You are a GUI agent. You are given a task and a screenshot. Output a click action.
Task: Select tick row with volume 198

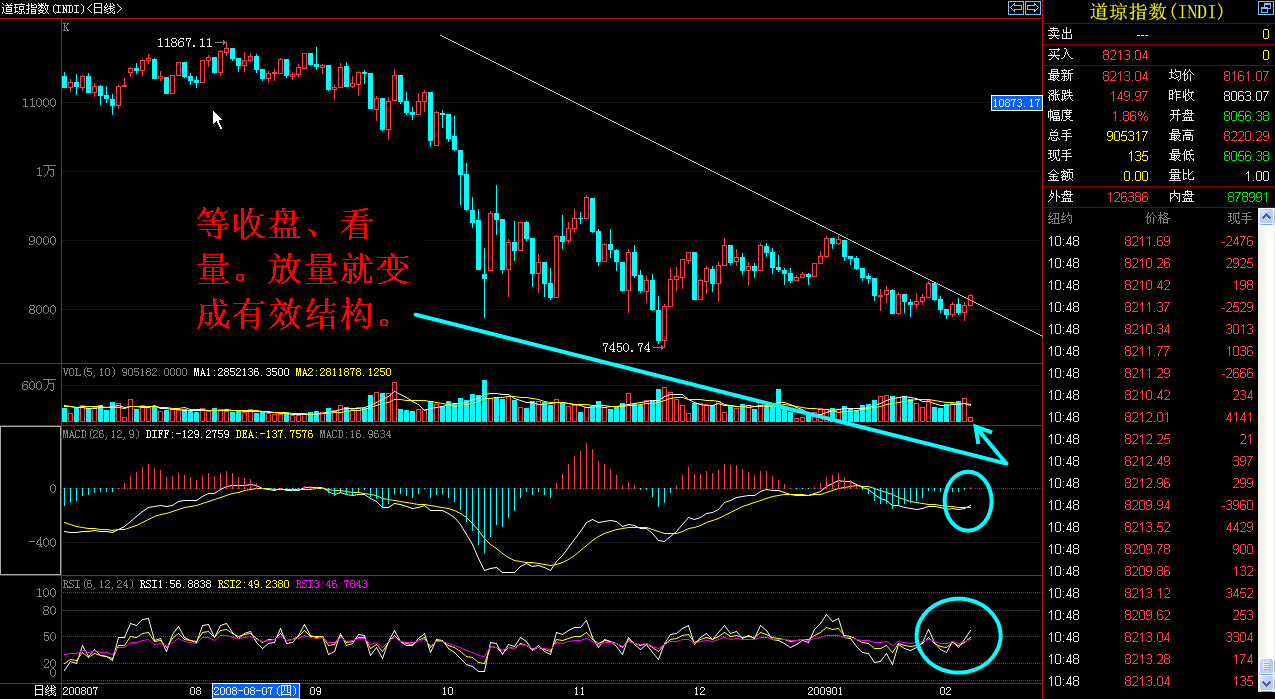coord(1151,285)
